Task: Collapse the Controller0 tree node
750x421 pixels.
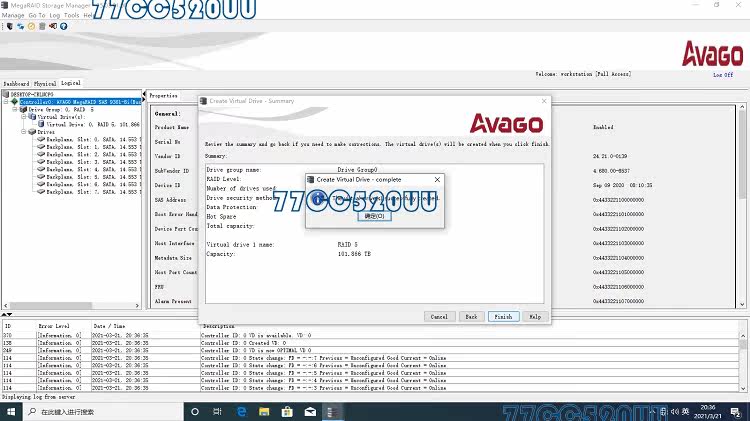Action: [6, 102]
